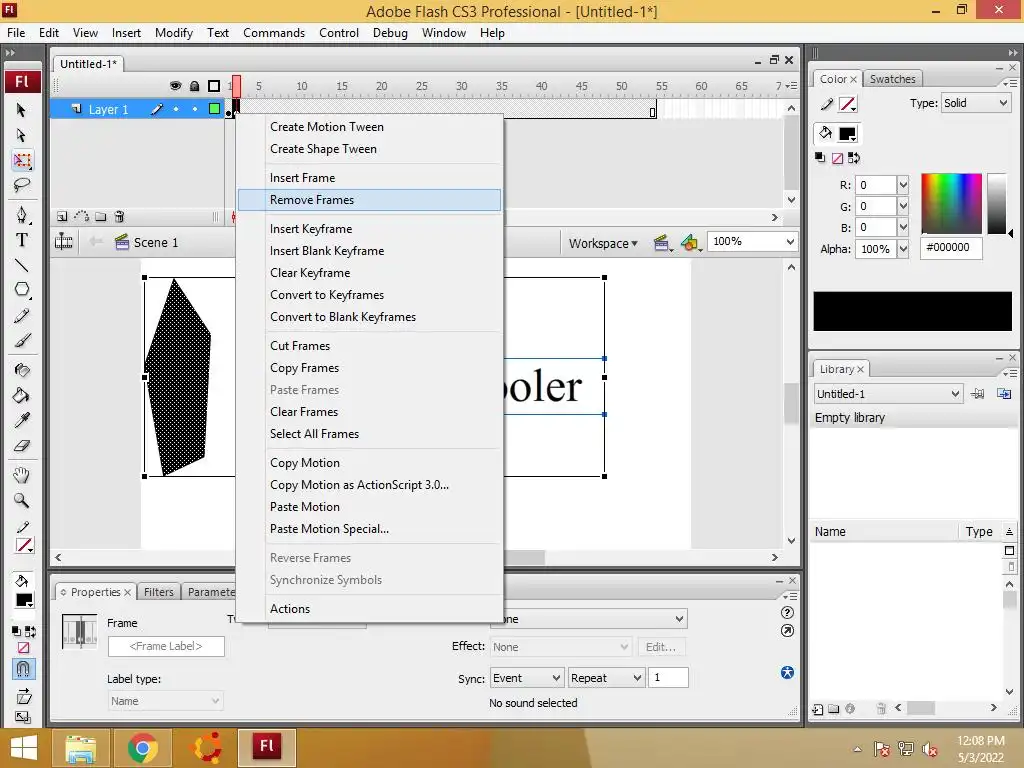This screenshot has width=1024, height=768.
Task: Open Google Chrome from the taskbar
Action: click(143, 747)
